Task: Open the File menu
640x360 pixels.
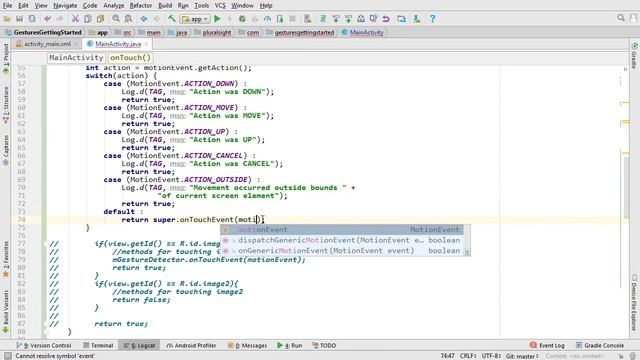Action: [7, 5]
